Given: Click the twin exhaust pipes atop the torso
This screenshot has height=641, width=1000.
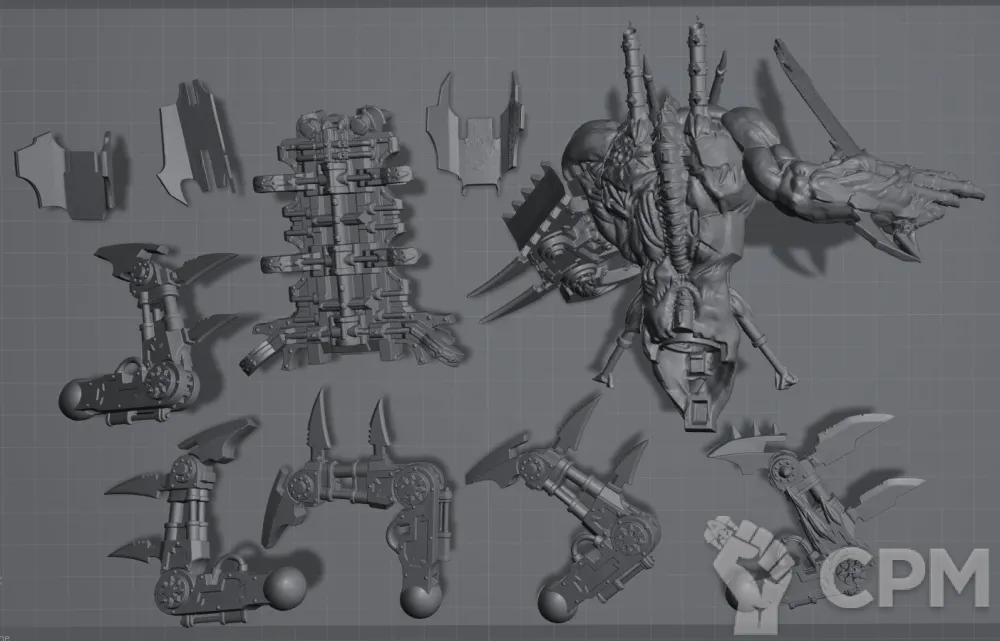Looking at the screenshot, I should [x=665, y=80].
